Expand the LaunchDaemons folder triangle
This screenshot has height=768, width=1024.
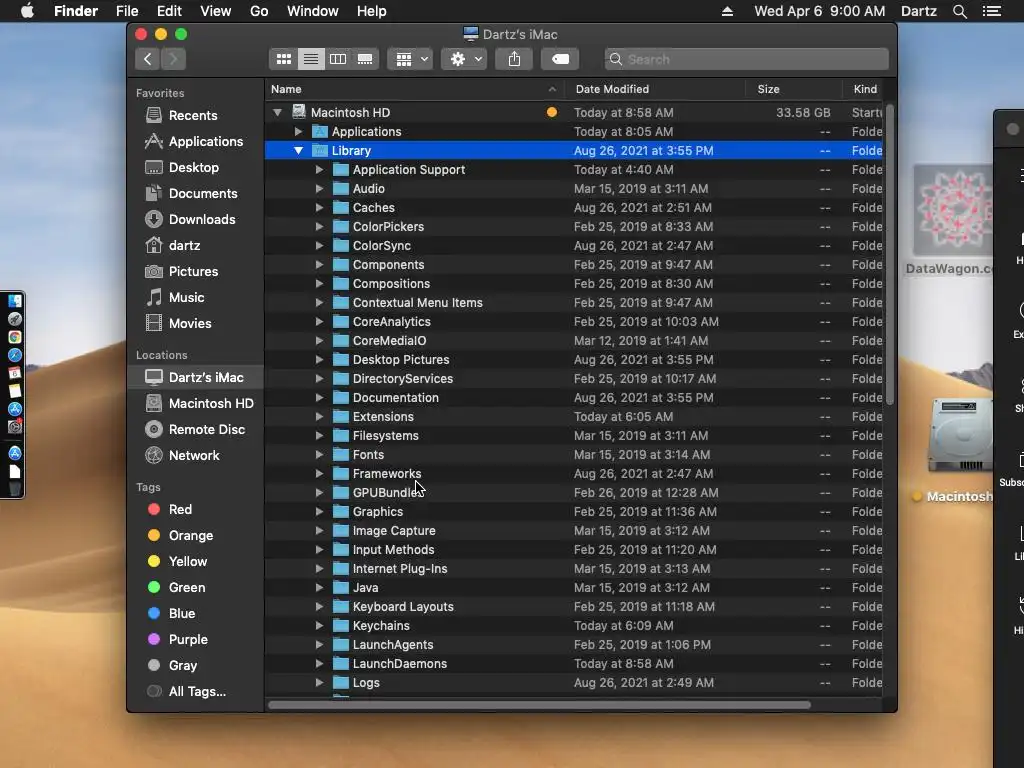tap(319, 664)
